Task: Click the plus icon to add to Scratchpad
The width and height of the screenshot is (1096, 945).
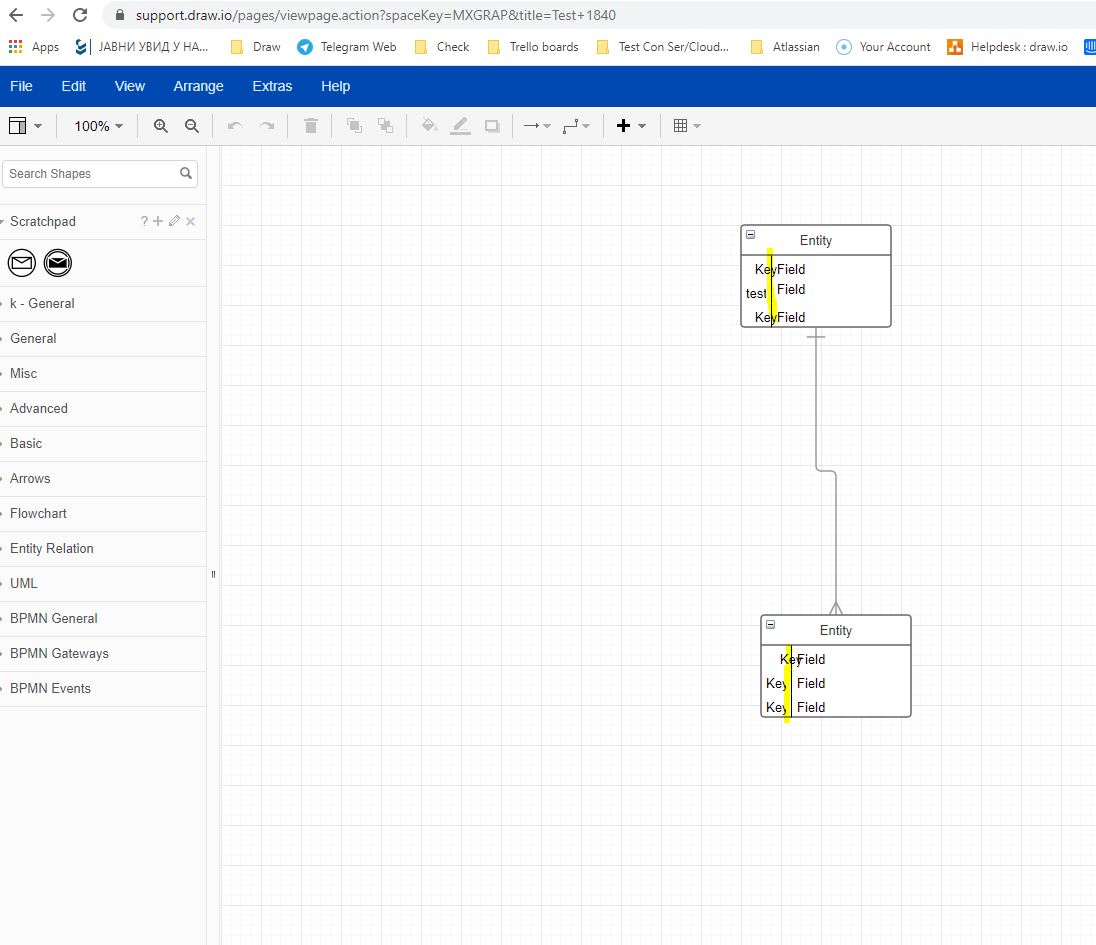Action: (158, 221)
